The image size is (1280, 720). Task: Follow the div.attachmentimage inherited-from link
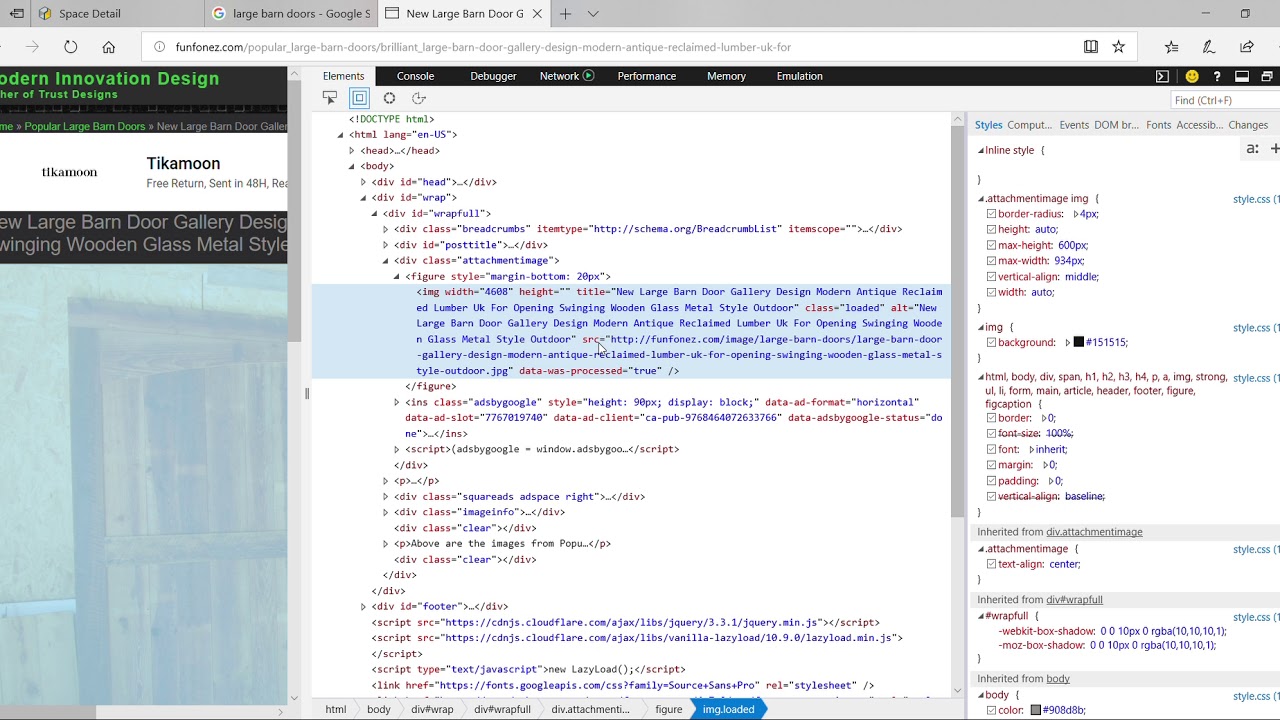tap(1094, 532)
